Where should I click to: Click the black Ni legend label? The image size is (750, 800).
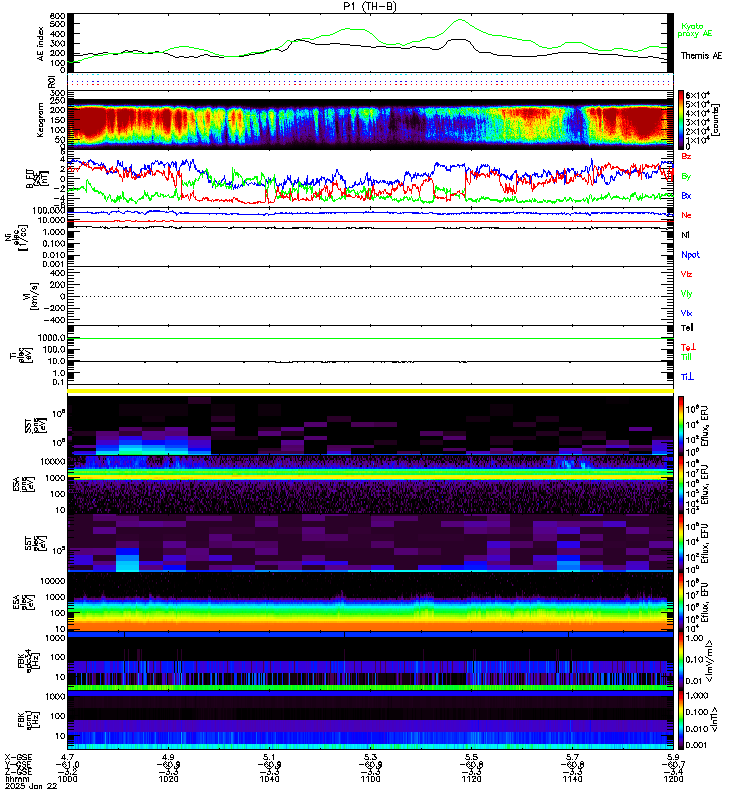(x=685, y=235)
